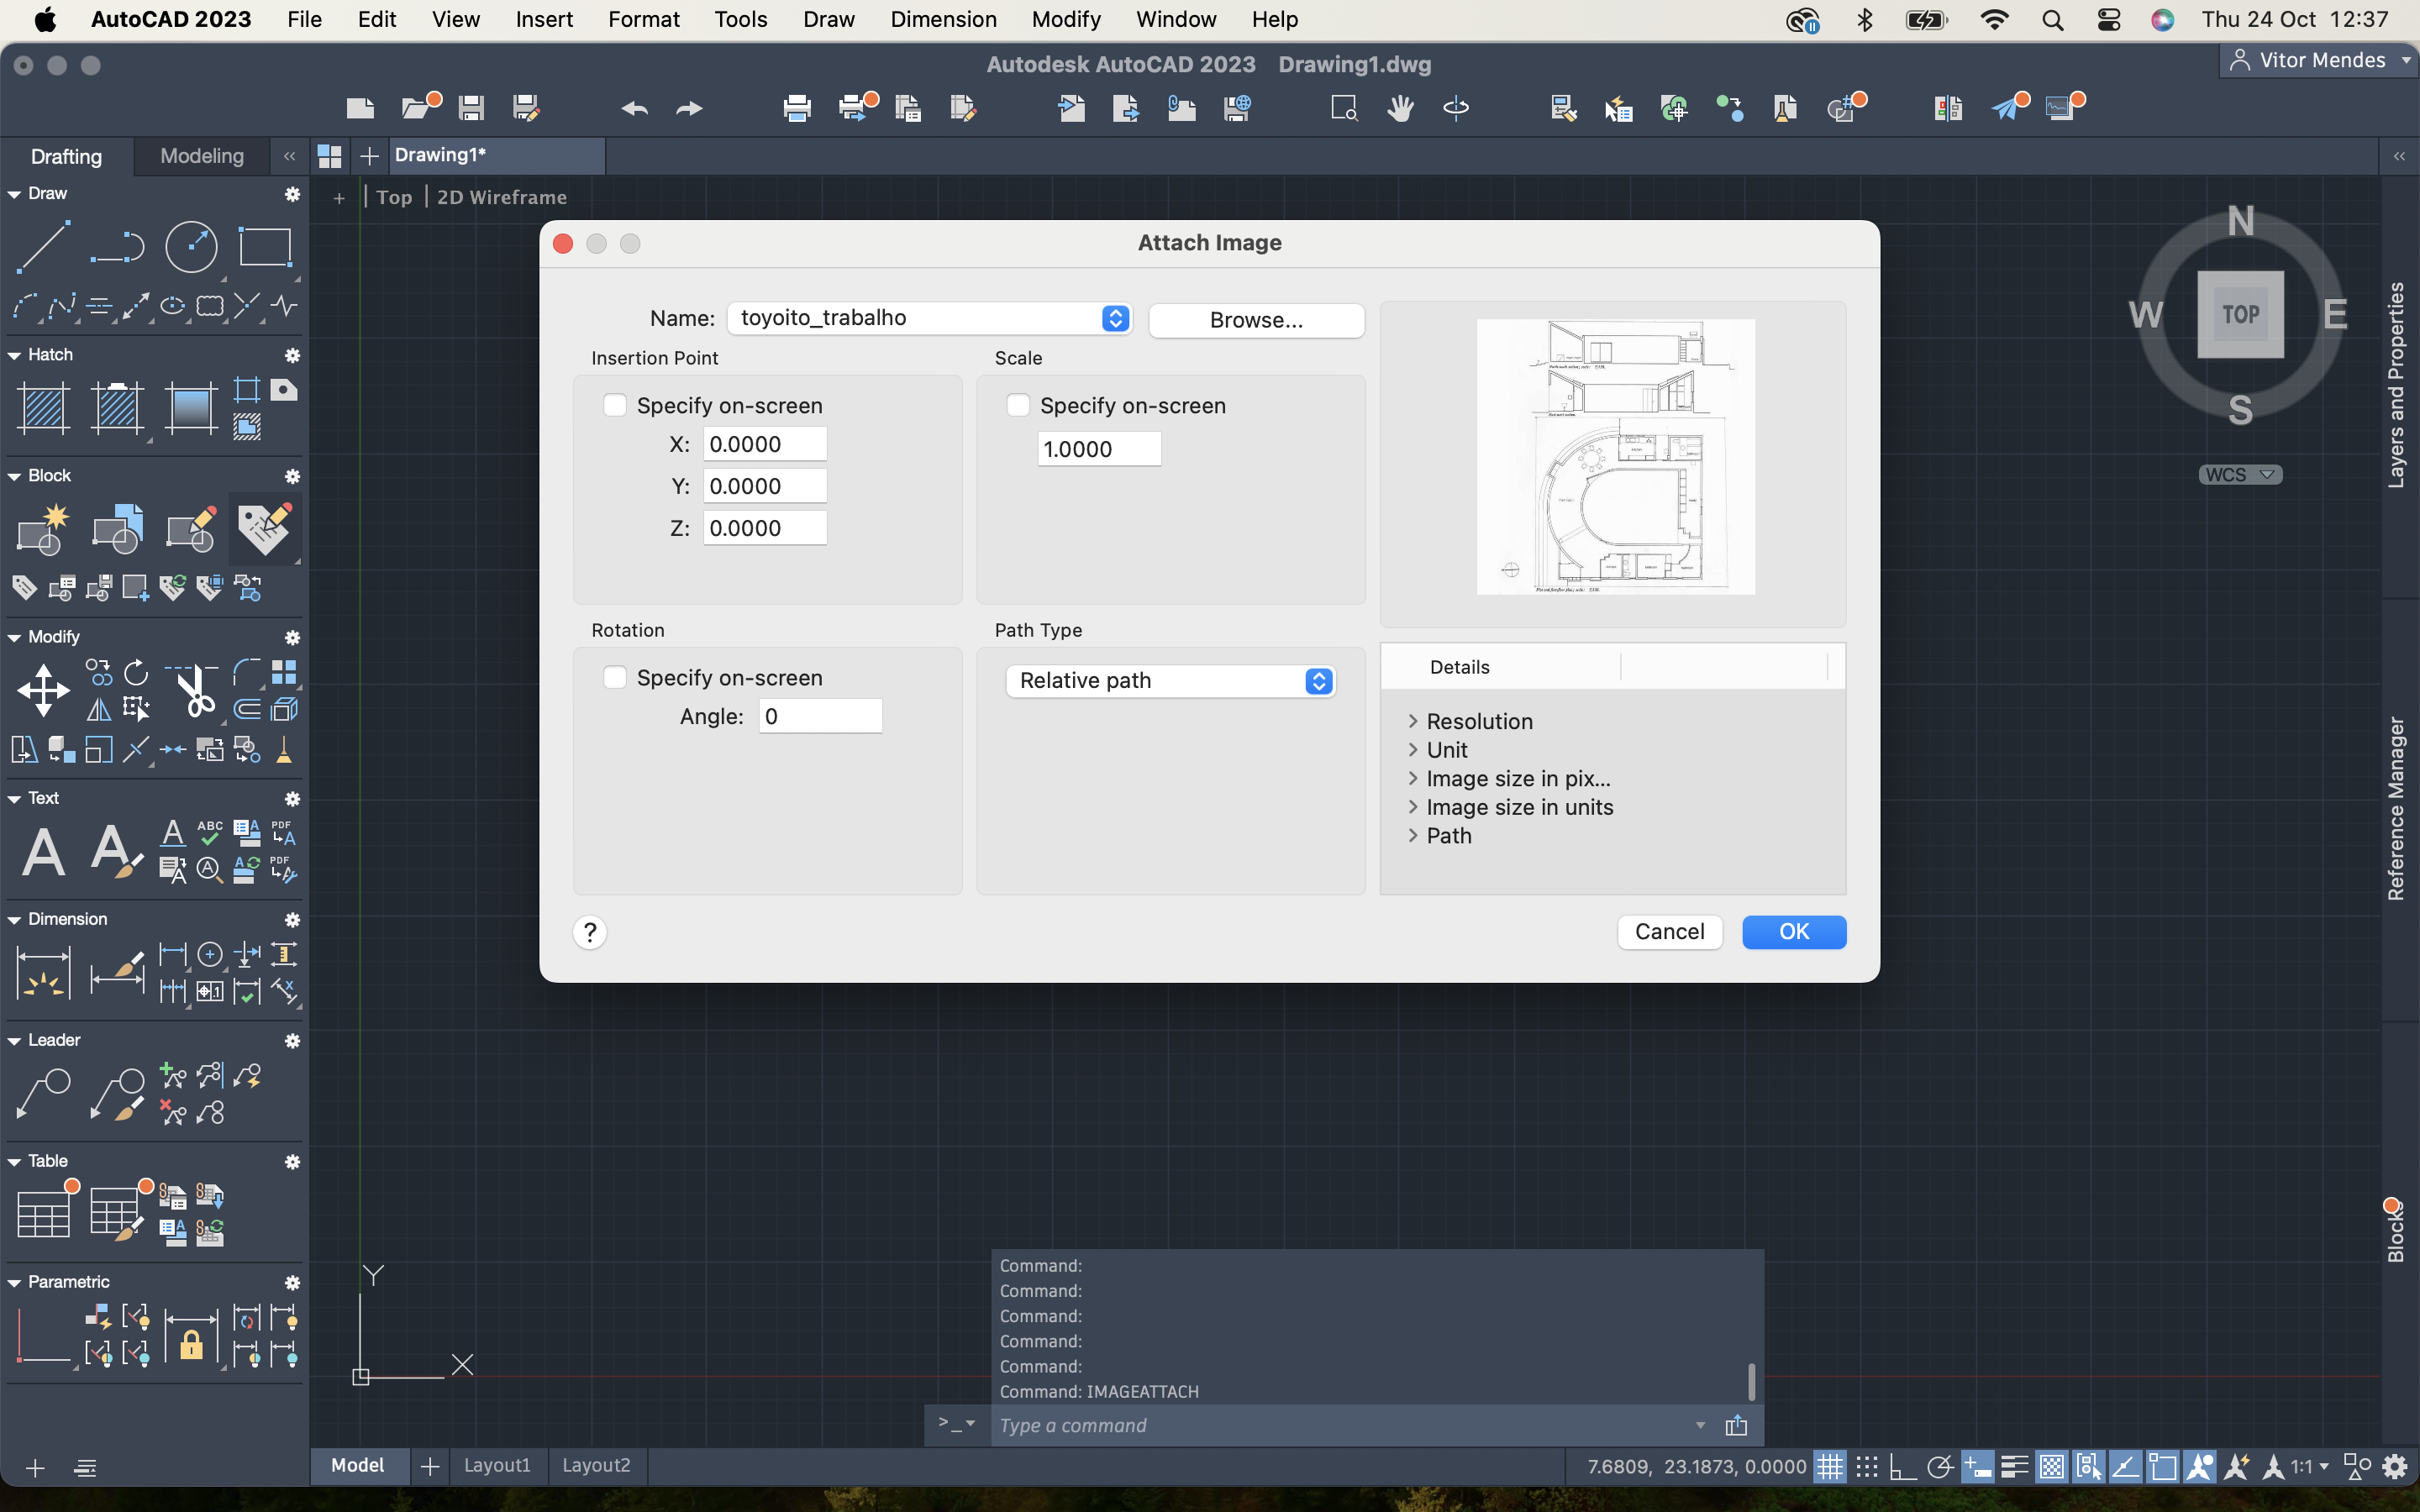
Task: Click OK to attach image
Action: coord(1794,931)
